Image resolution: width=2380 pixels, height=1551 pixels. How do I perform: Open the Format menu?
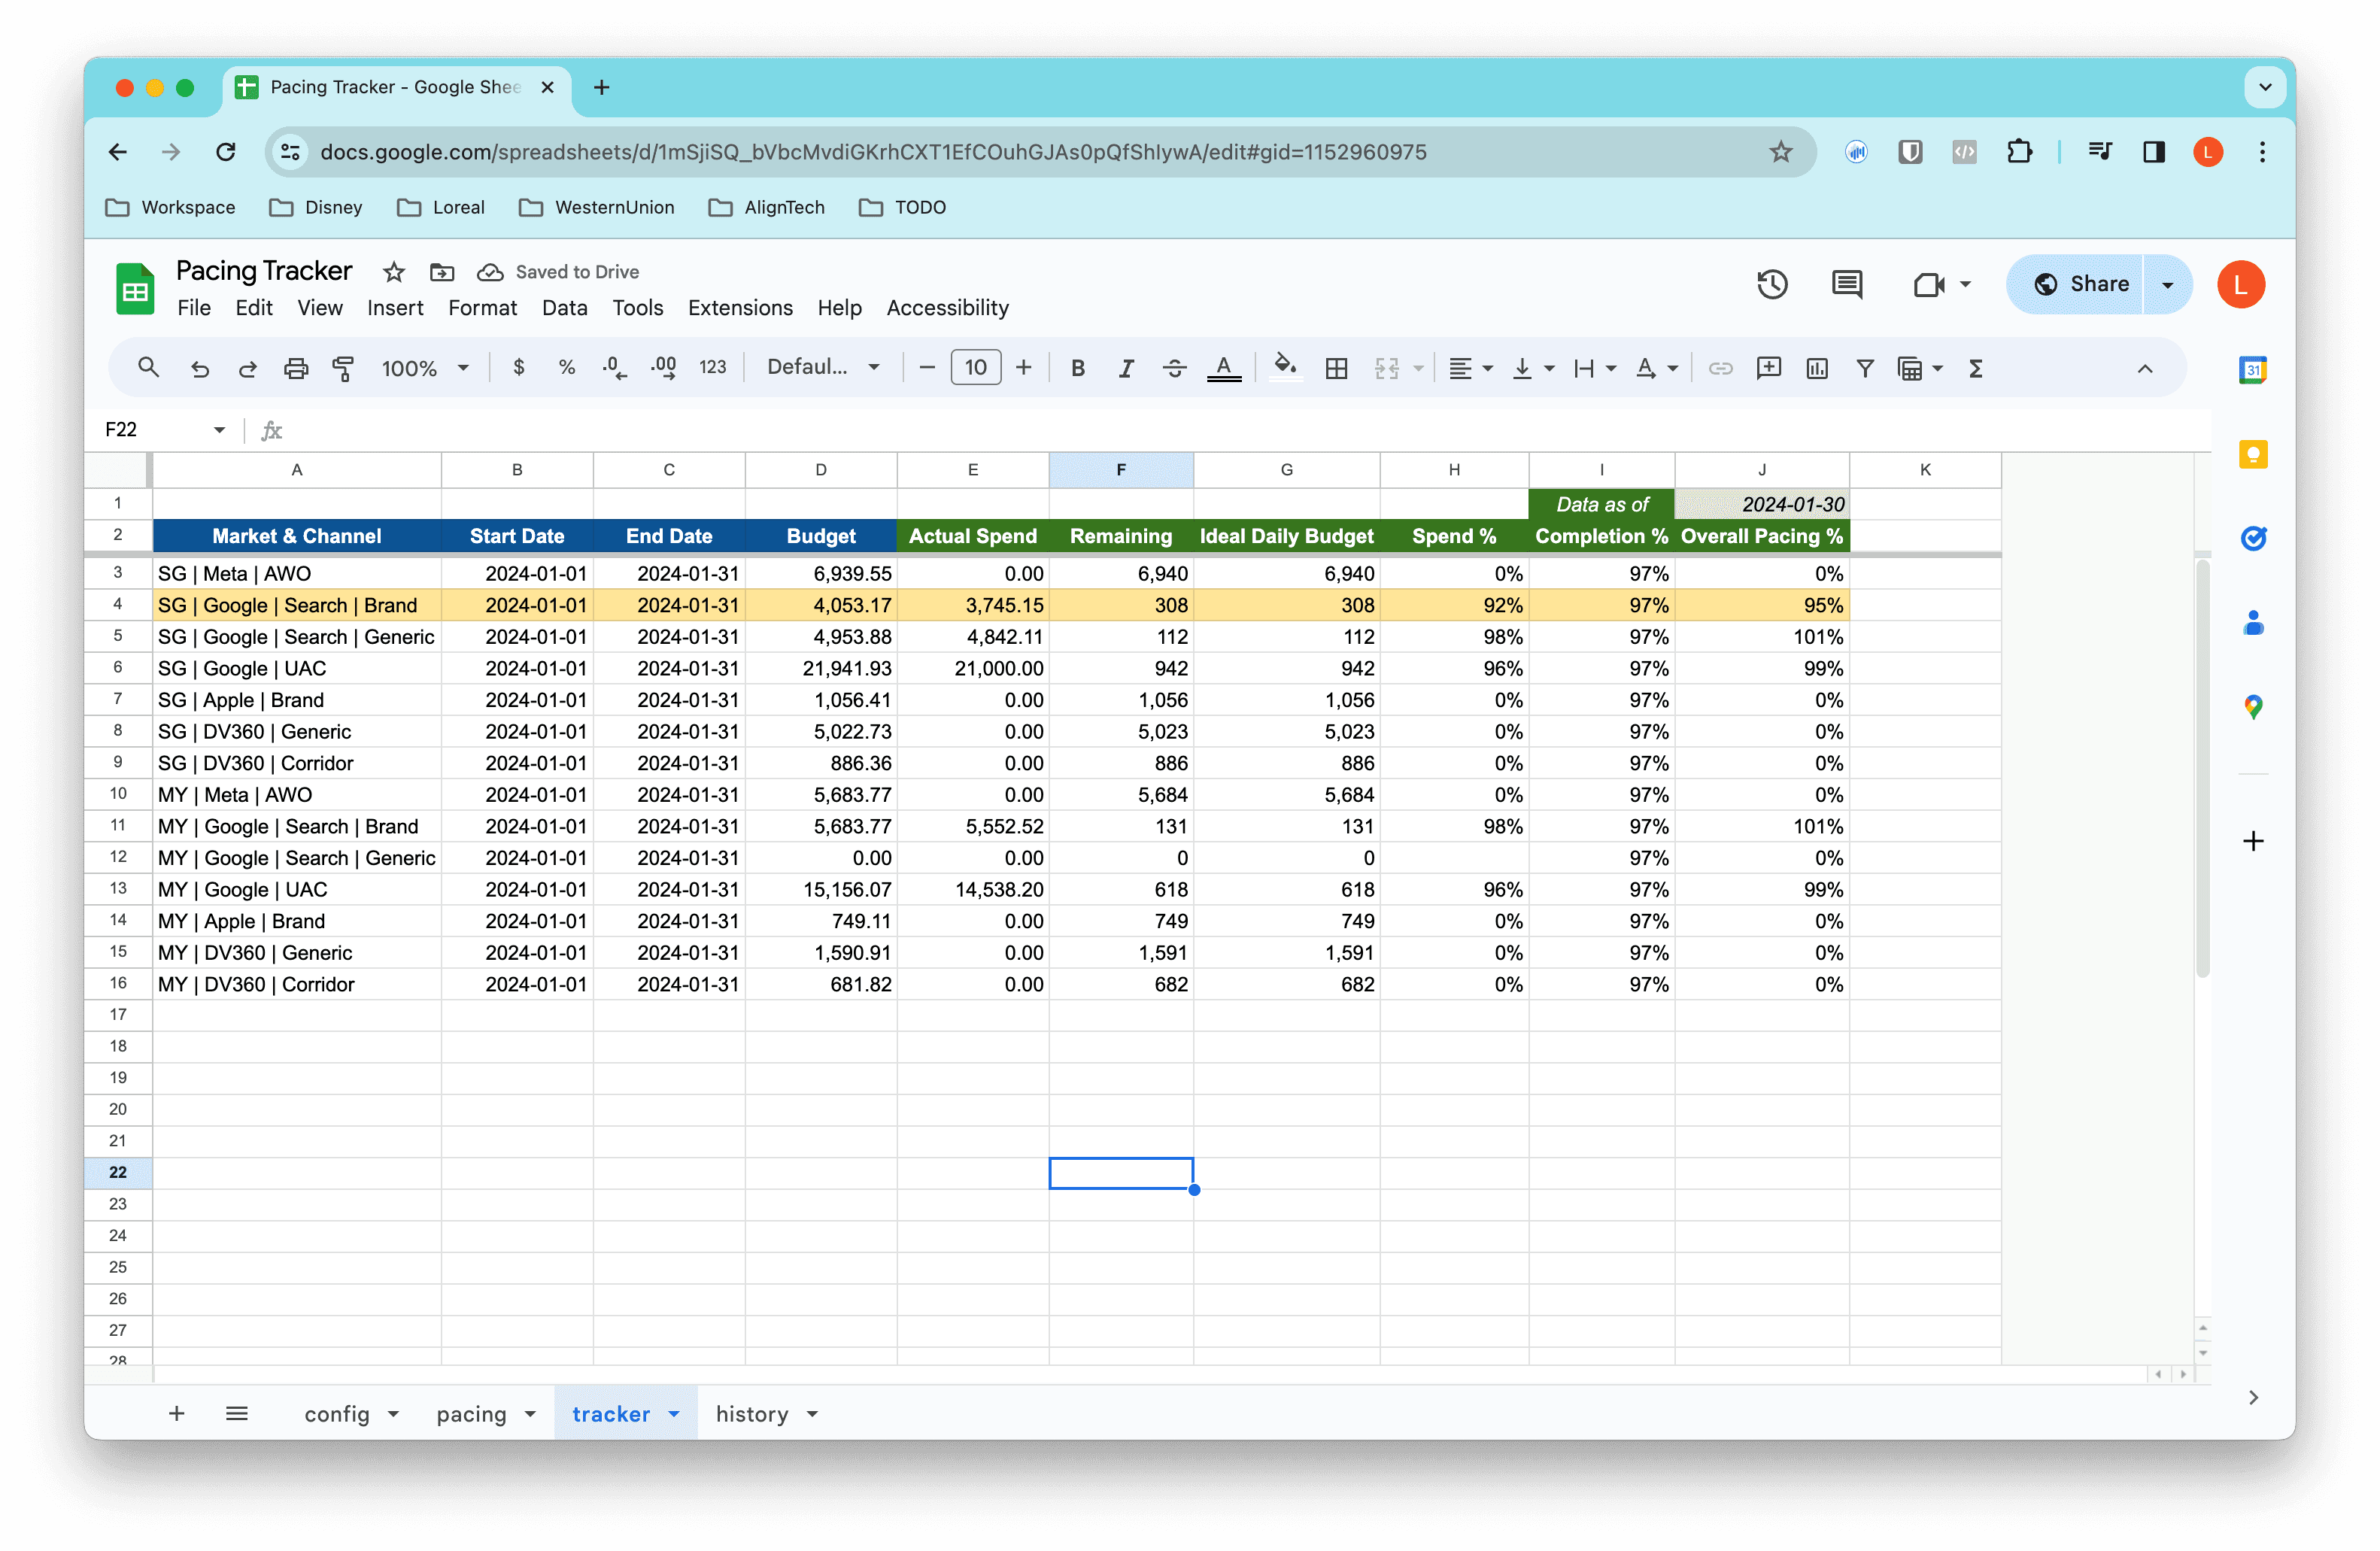click(482, 308)
